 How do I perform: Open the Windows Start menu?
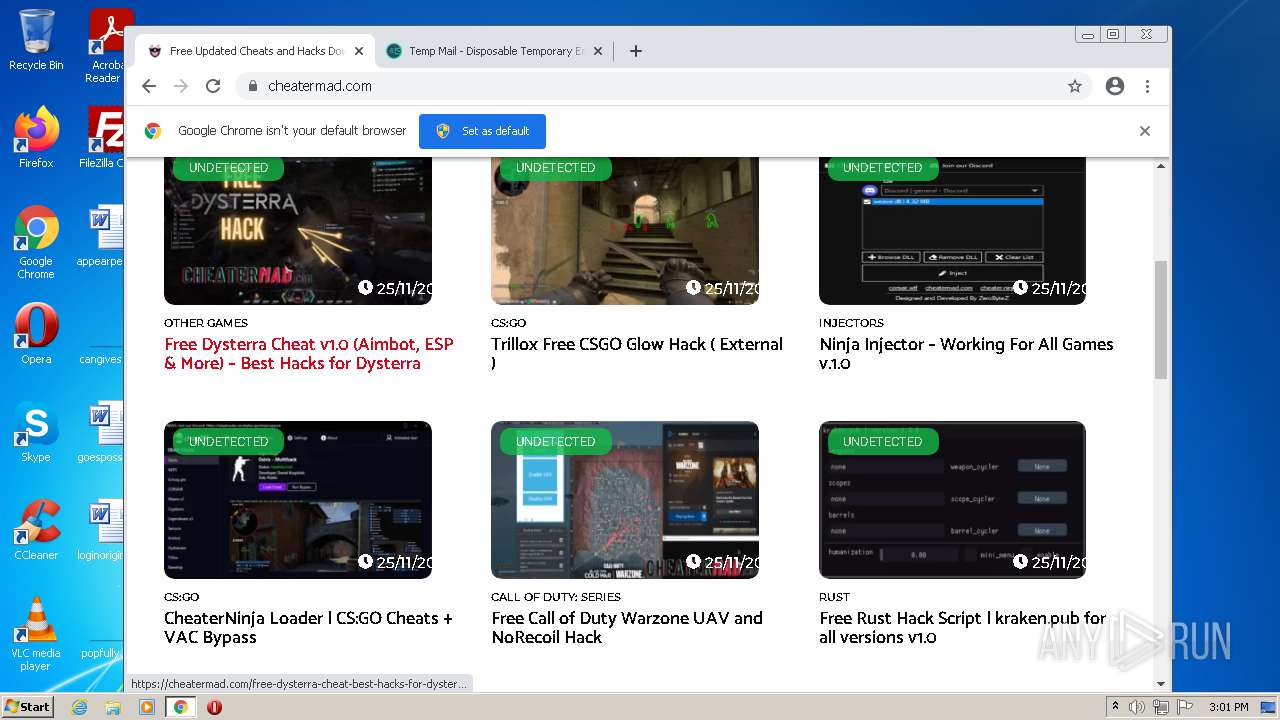pos(27,706)
